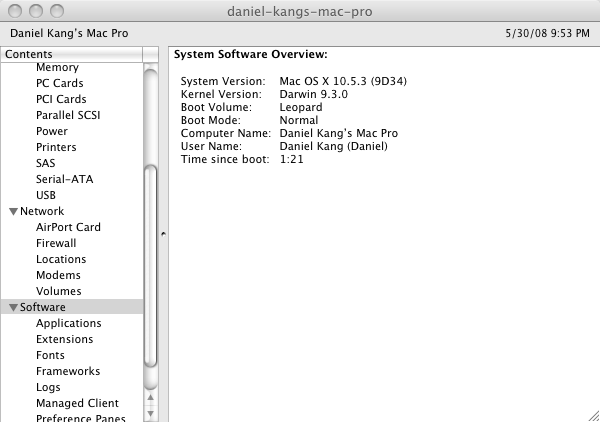
Task: Show Serial-ATA details
Action: 65,179
